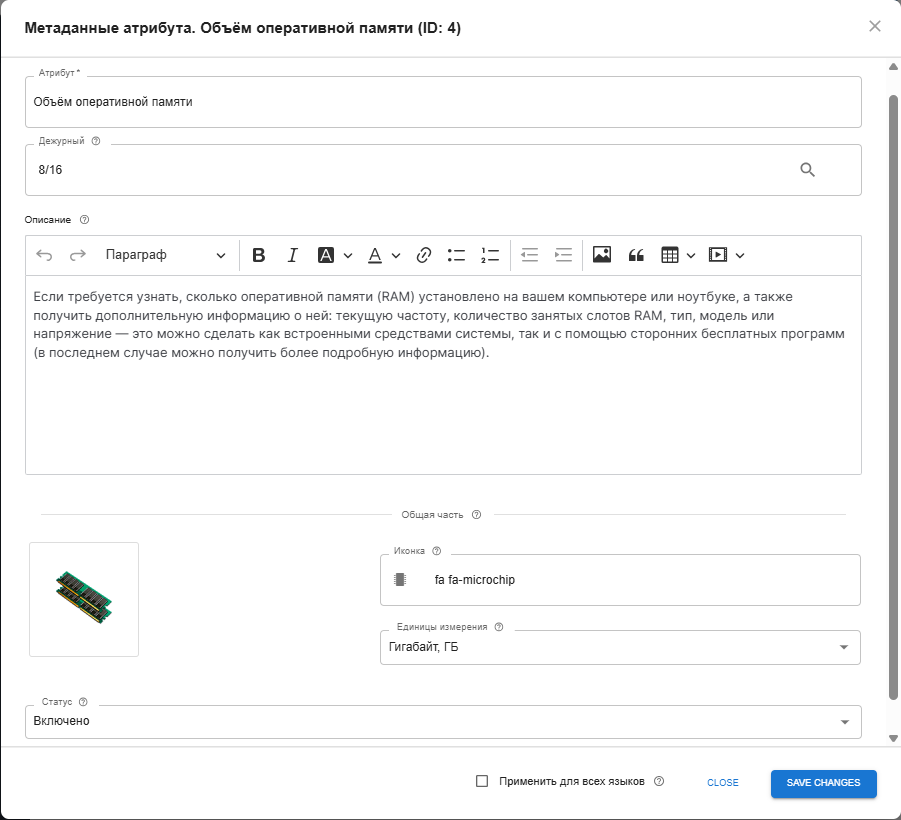Click the RAM module image thumbnail
Screen dimensions: 901x820
84,598
